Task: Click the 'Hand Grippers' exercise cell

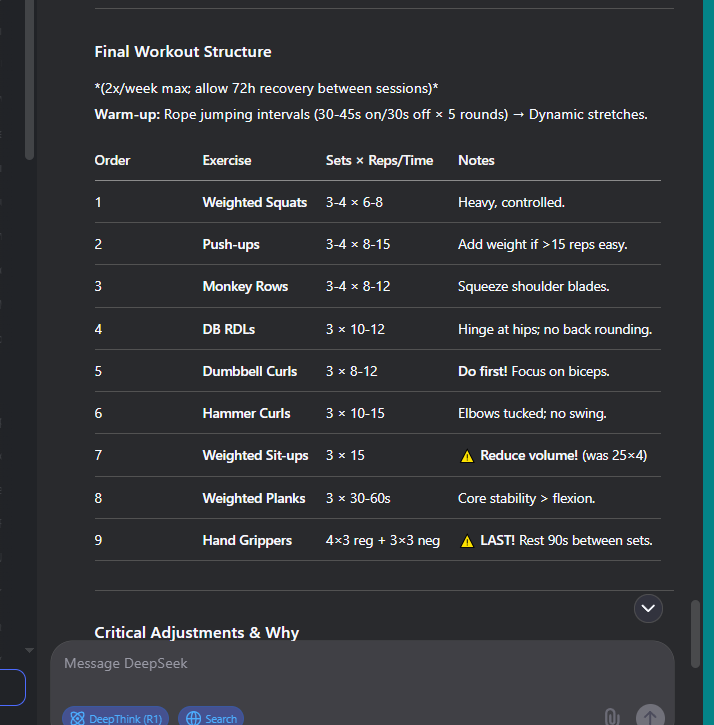Action: pyautogui.click(x=247, y=540)
